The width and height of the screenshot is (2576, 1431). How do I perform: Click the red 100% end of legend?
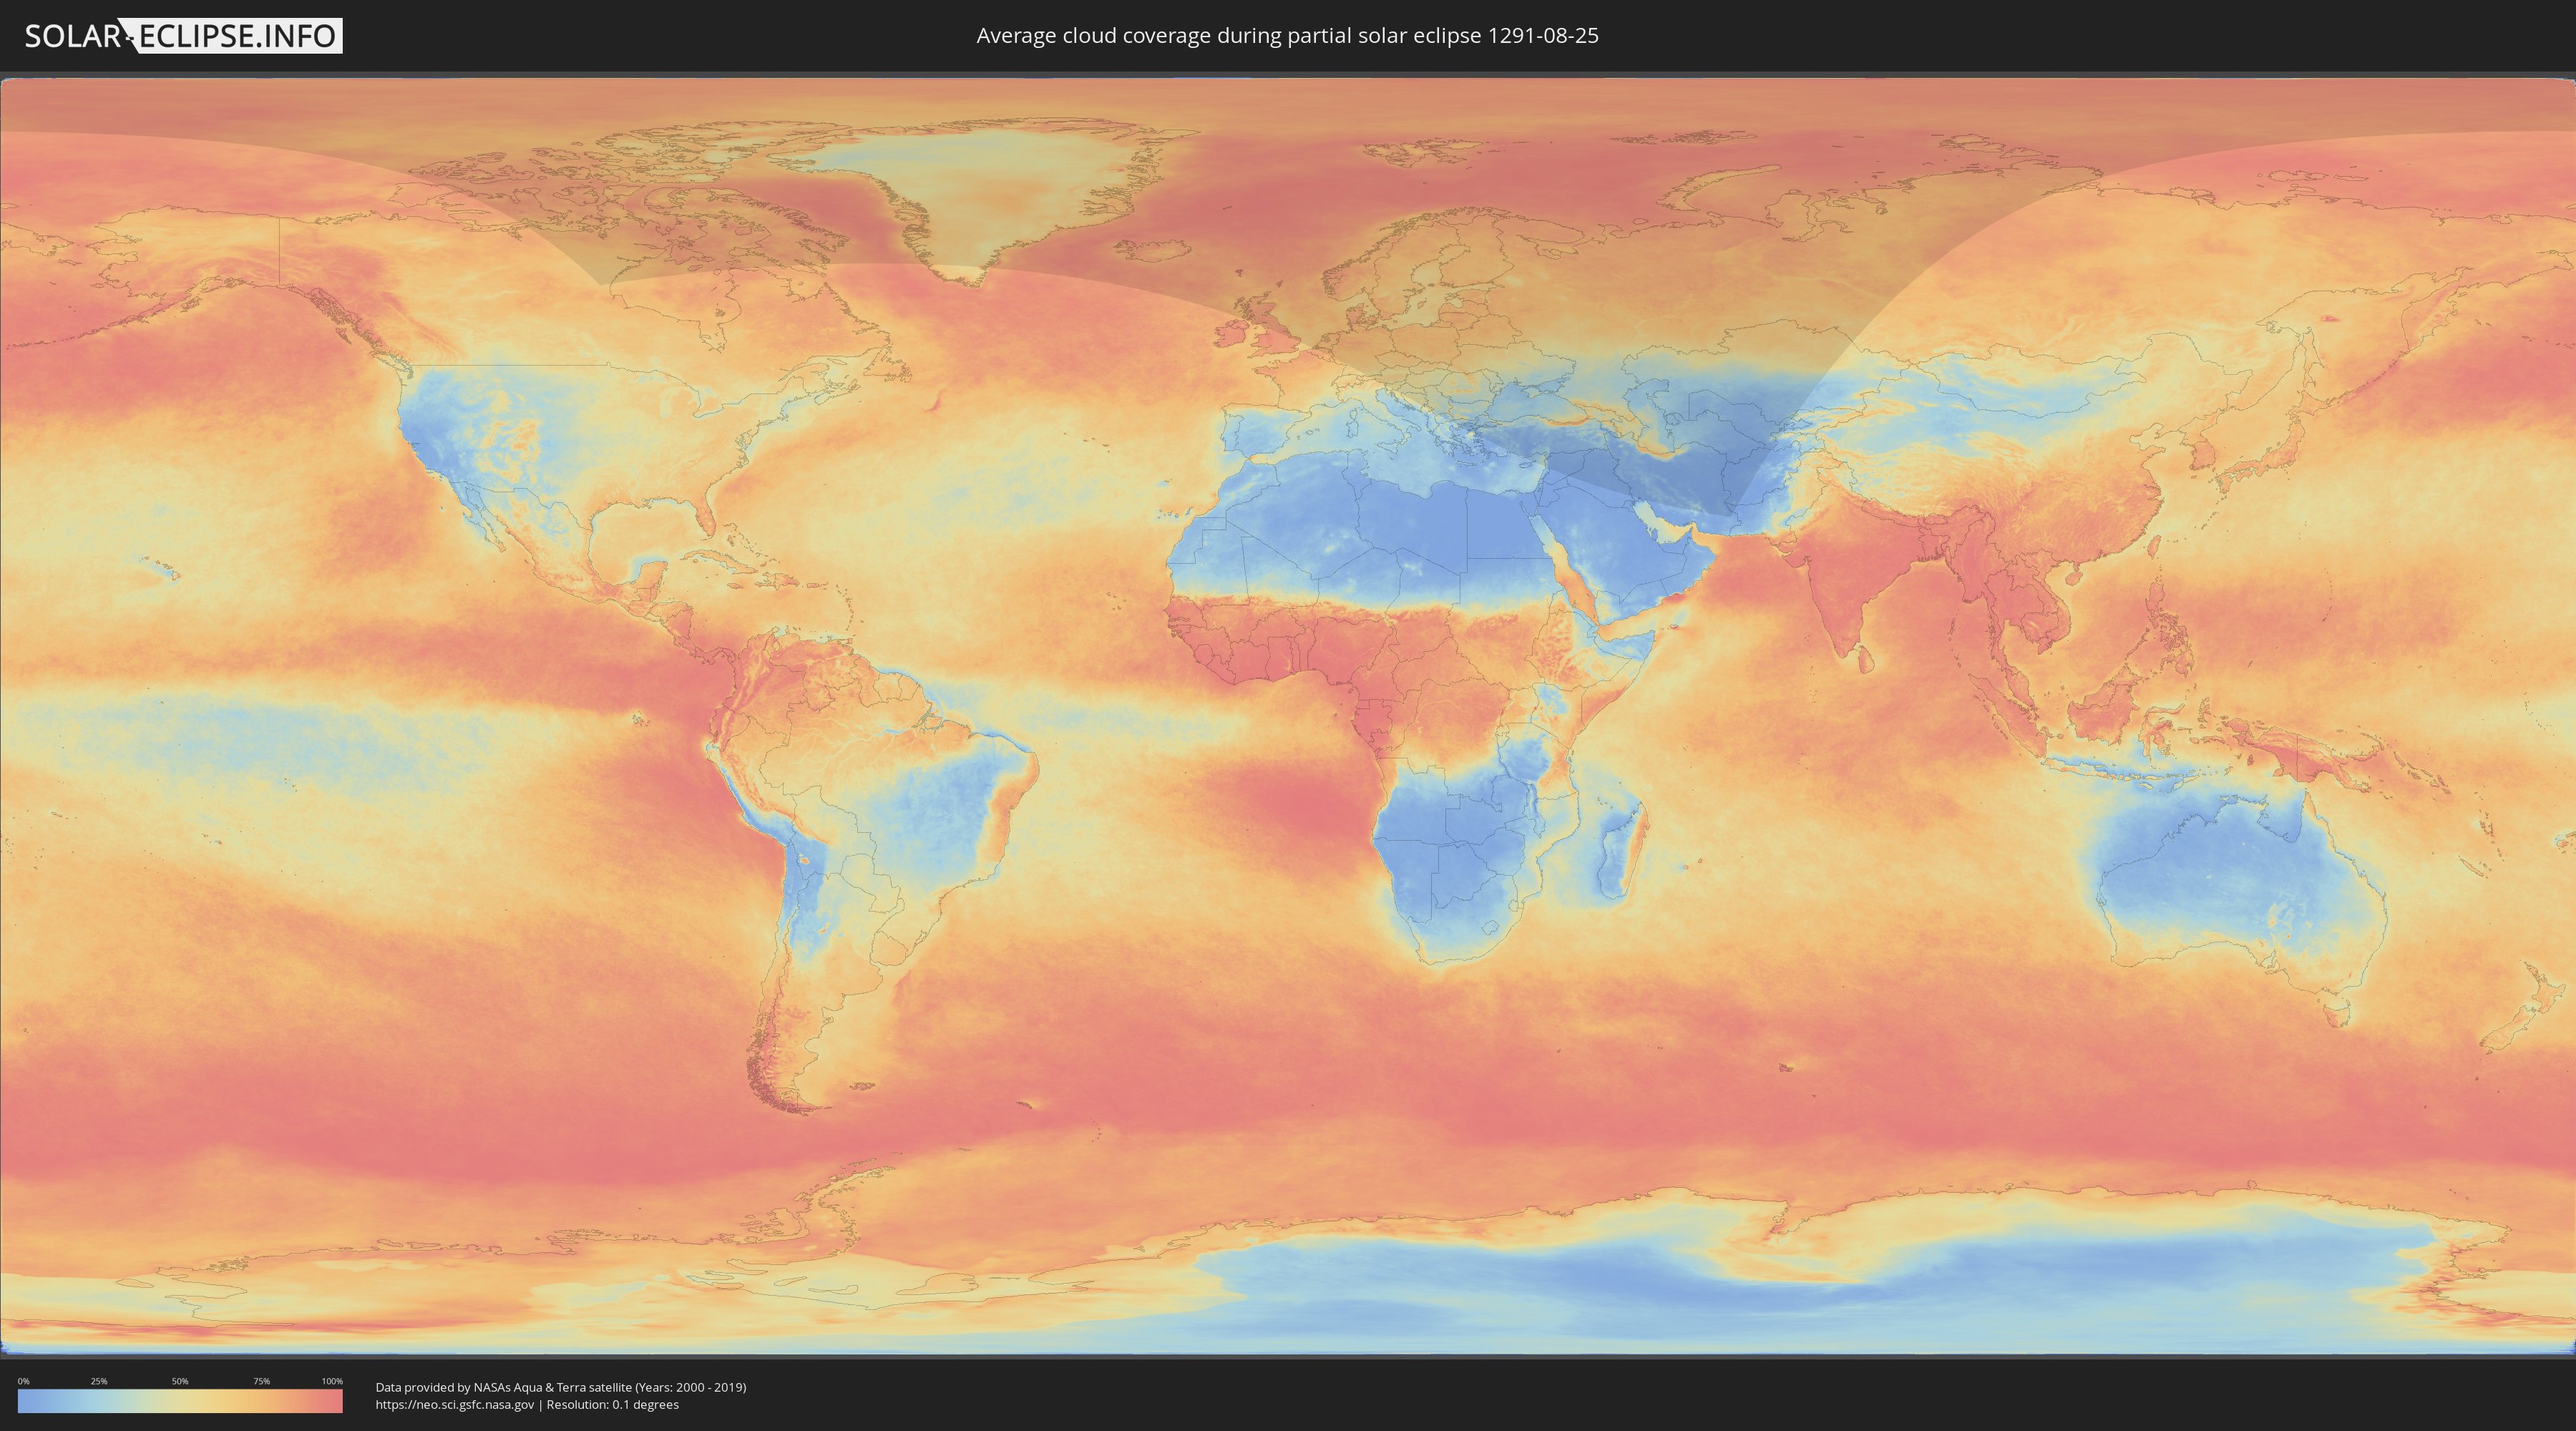336,1402
